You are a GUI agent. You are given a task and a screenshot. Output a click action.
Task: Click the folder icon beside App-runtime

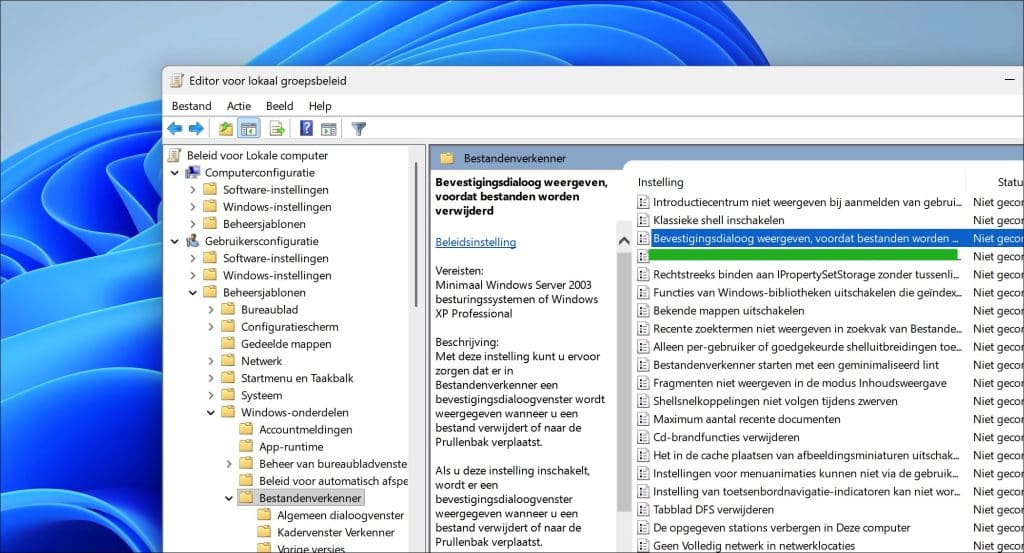coord(246,447)
